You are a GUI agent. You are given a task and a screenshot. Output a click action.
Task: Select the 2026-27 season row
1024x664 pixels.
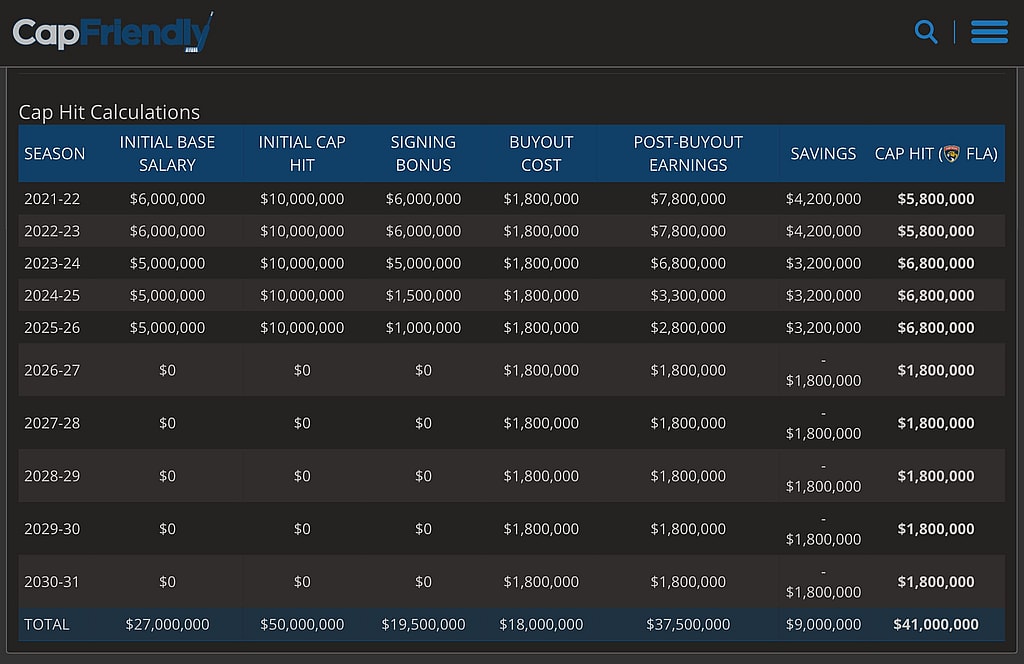52,370
